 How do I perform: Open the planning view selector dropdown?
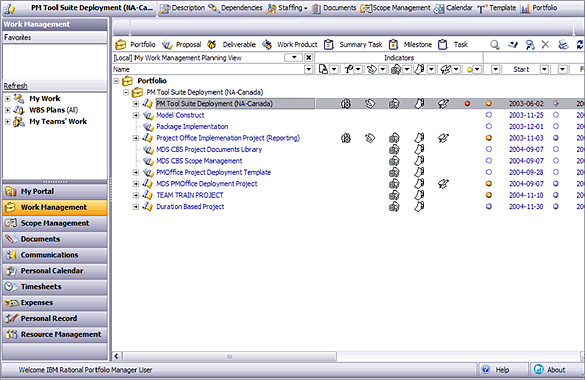293,57
